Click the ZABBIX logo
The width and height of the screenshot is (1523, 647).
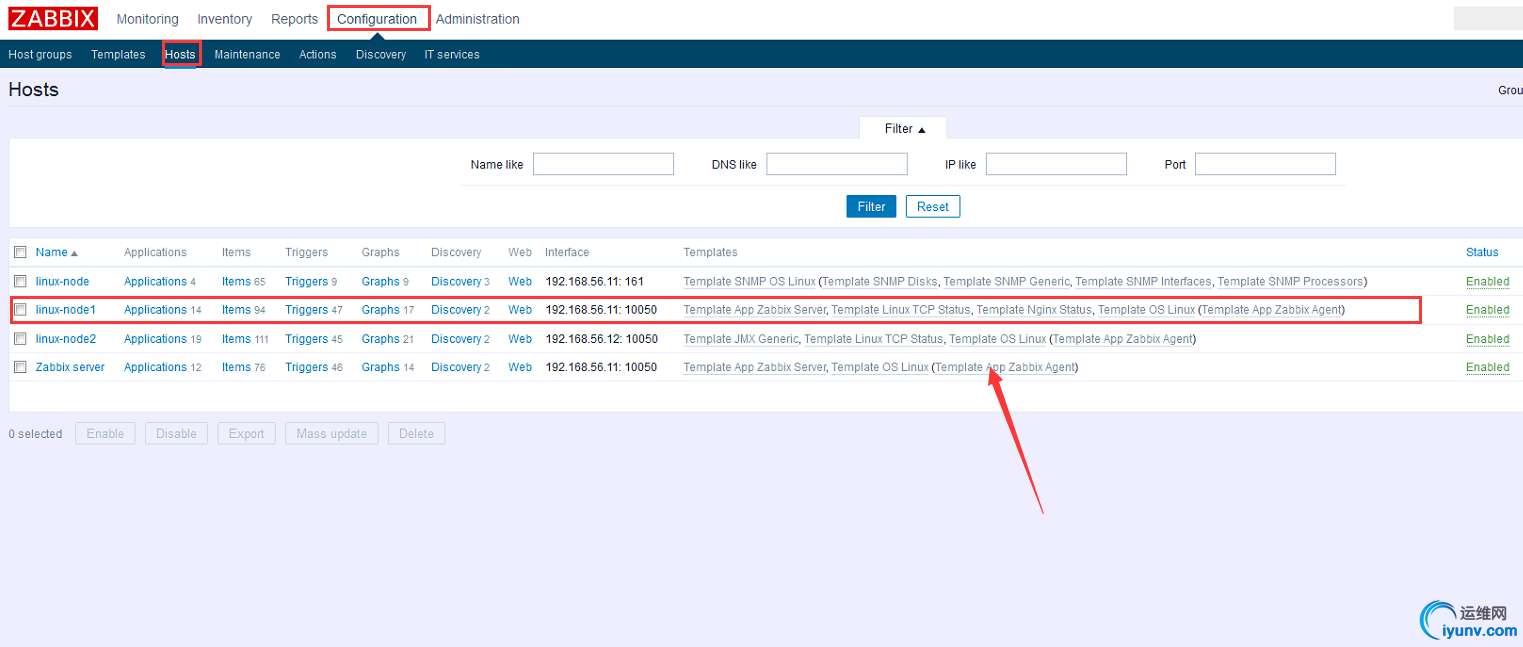click(x=53, y=18)
